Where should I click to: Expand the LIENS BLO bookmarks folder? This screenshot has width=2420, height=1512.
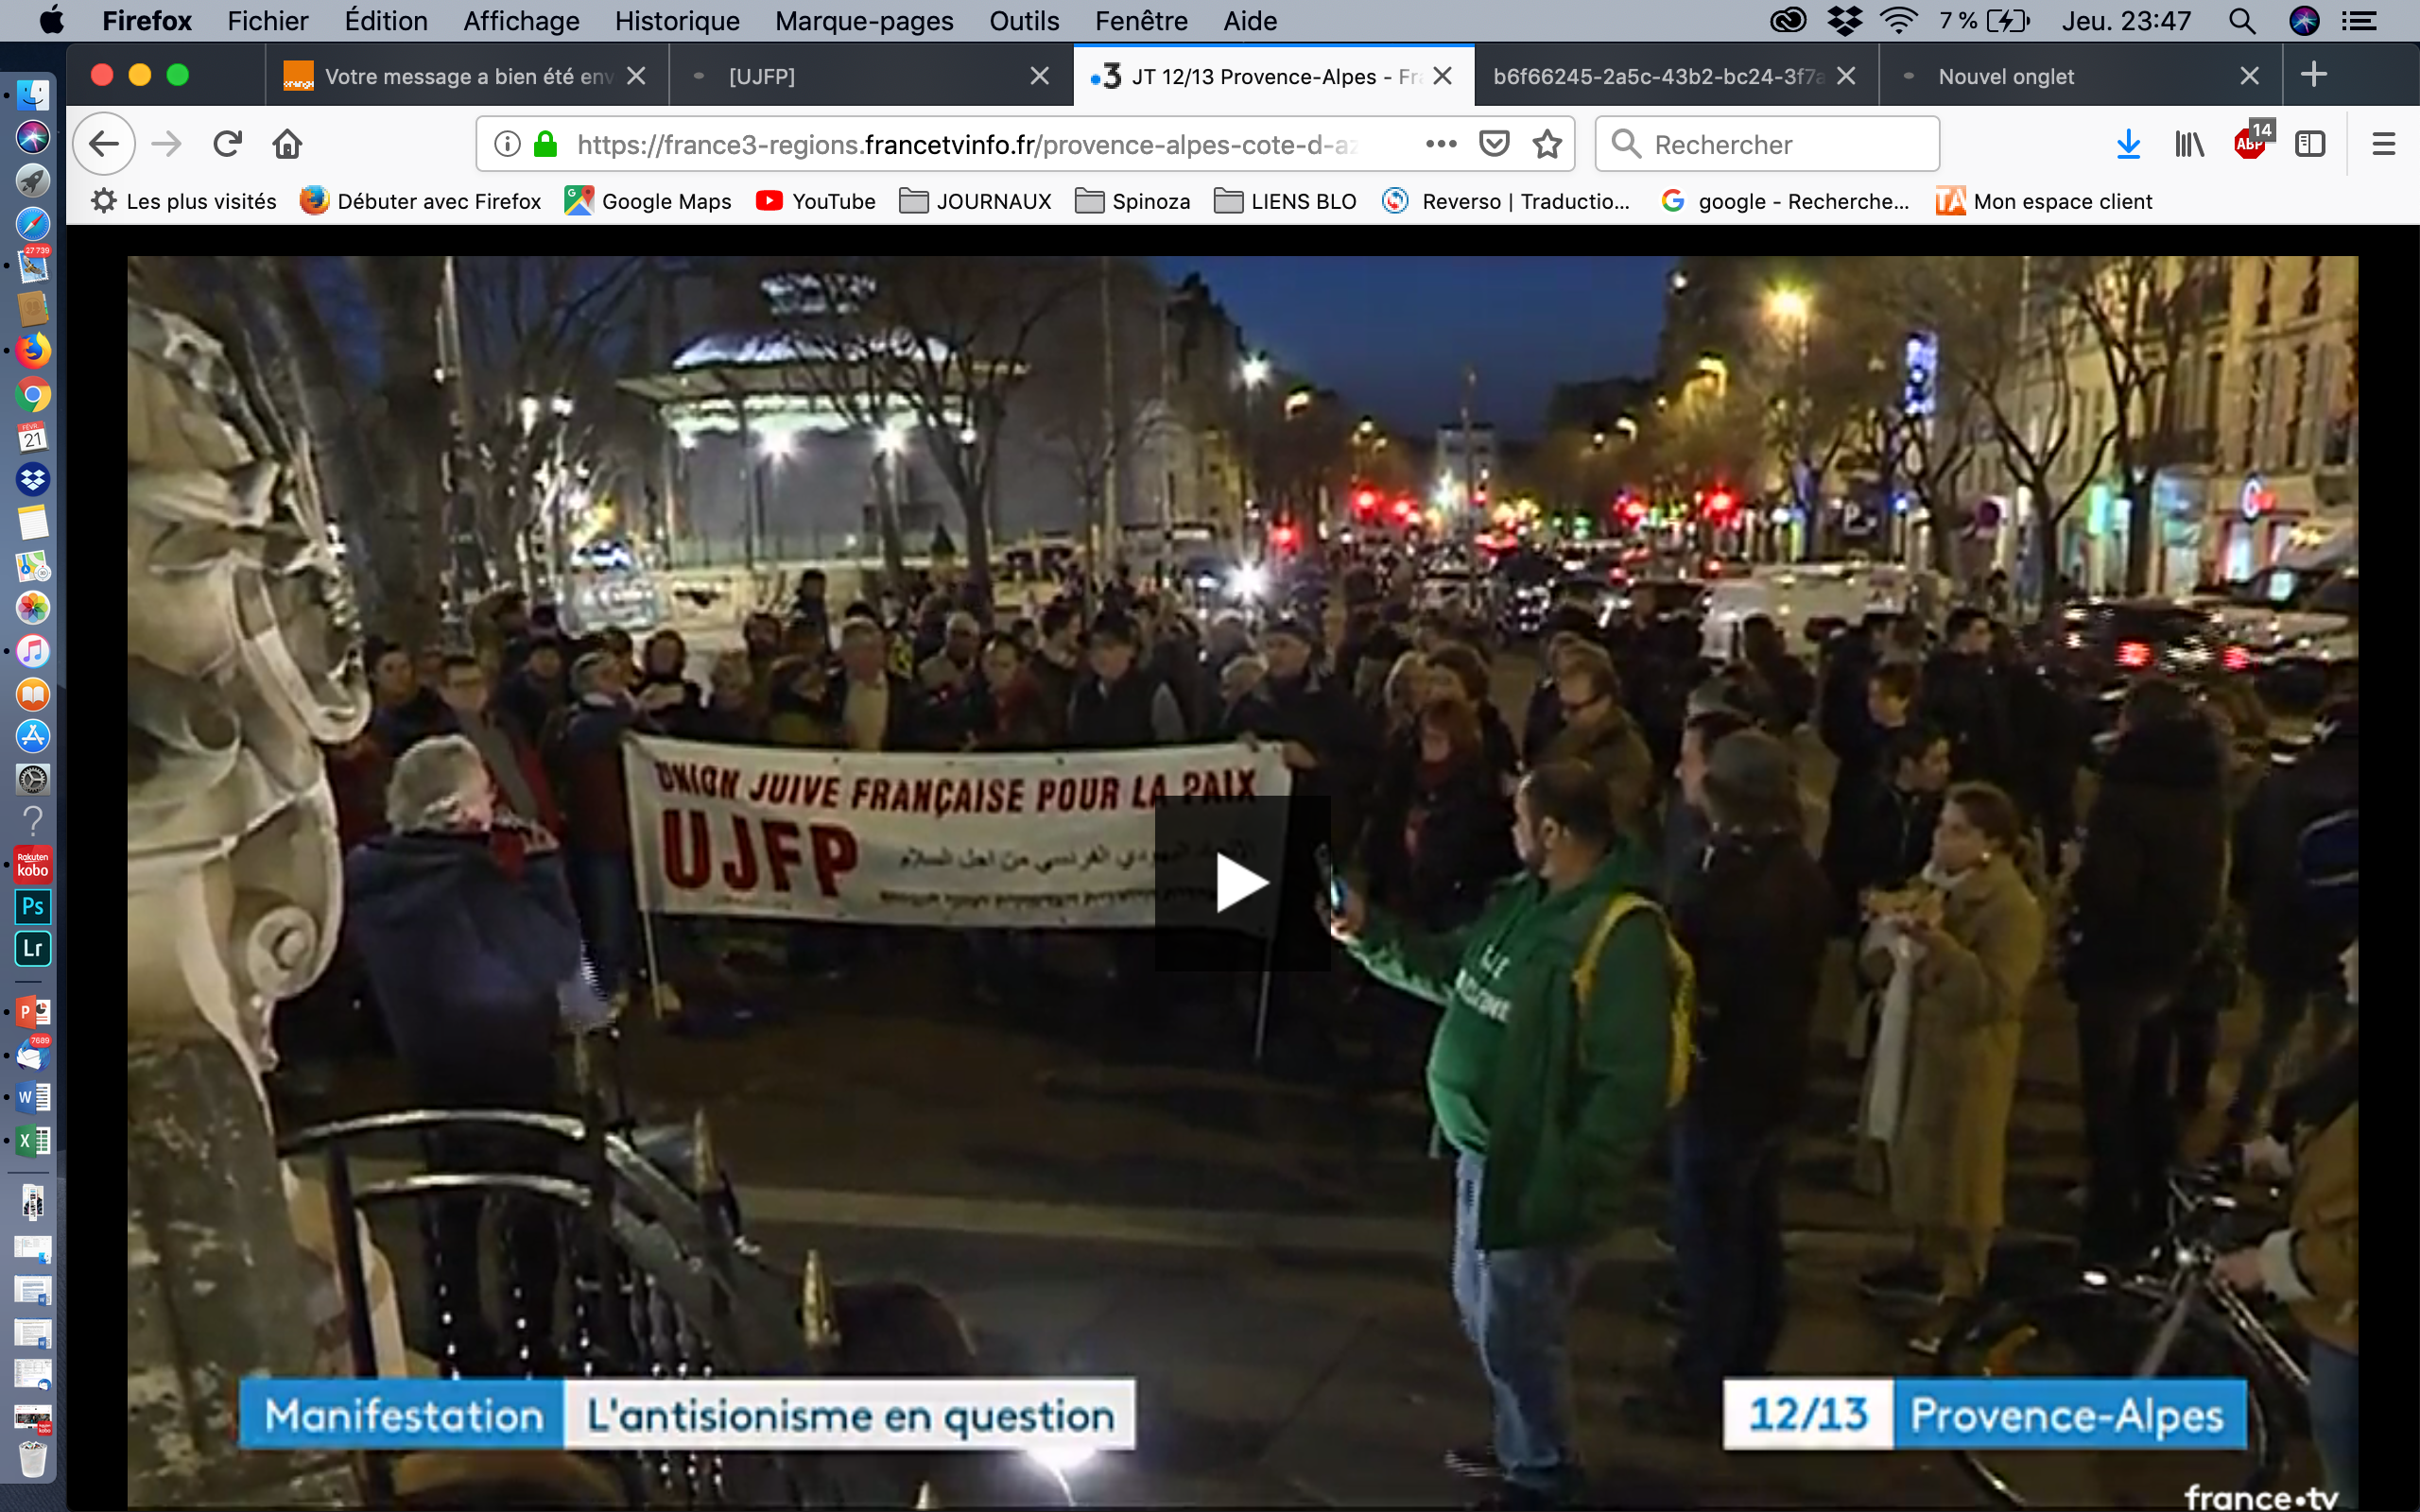click(x=1285, y=201)
